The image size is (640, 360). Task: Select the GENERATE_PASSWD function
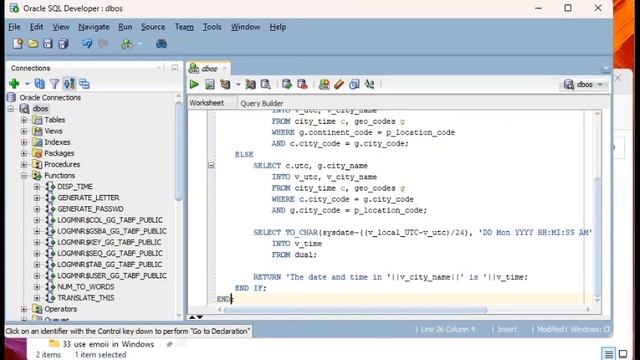(x=90, y=209)
